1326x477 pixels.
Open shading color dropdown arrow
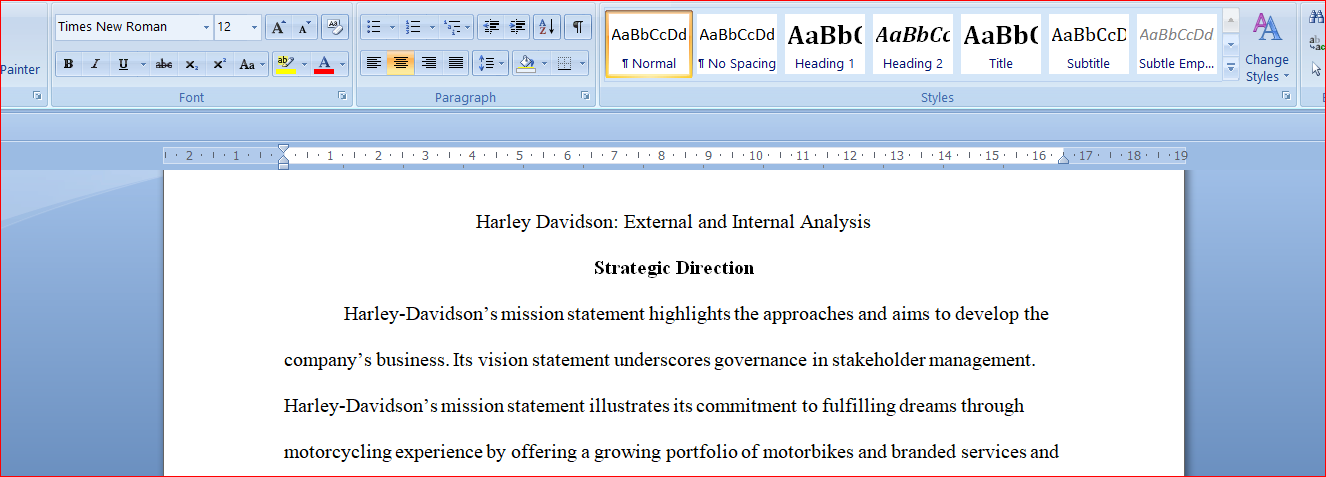(544, 64)
